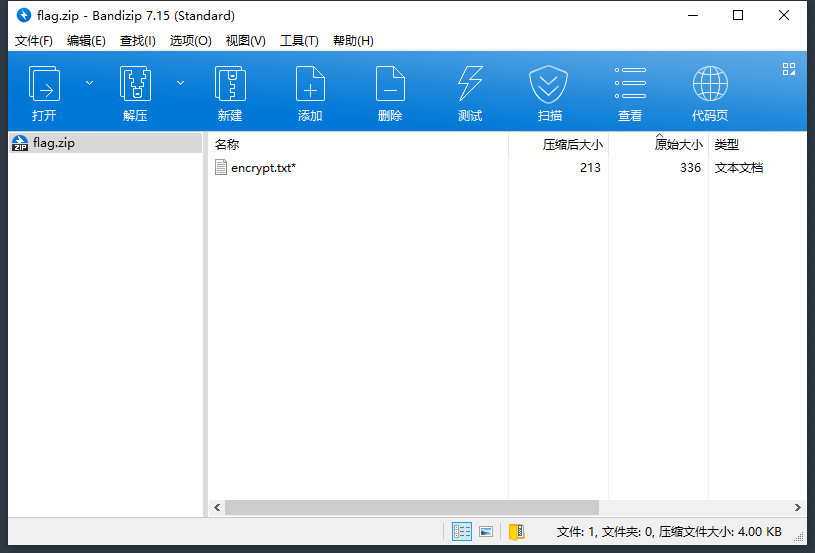
Task: Click the encrypt.txt document file icon
Action: point(221,167)
